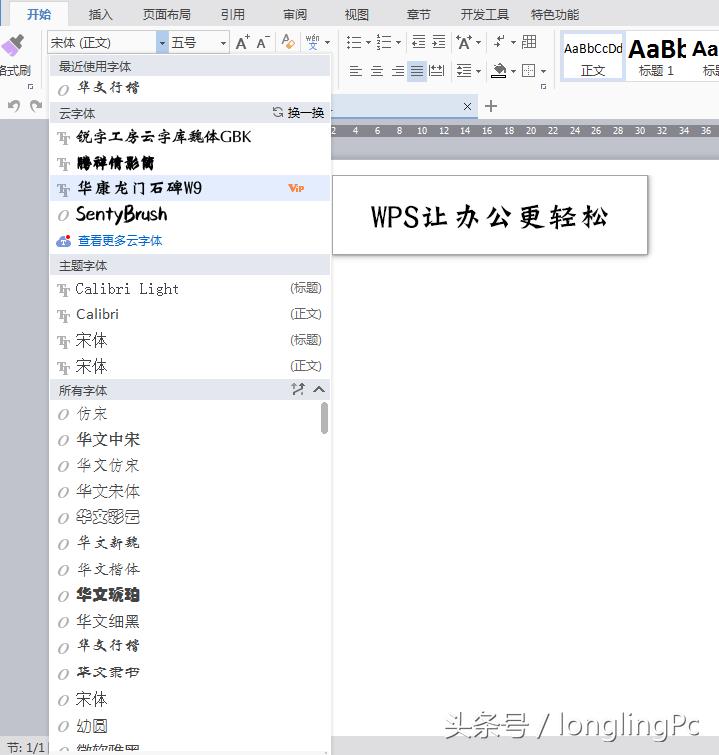The width and height of the screenshot is (719, 755).
Task: Open paragraph dialog launcher
Action: [x=544, y=87]
